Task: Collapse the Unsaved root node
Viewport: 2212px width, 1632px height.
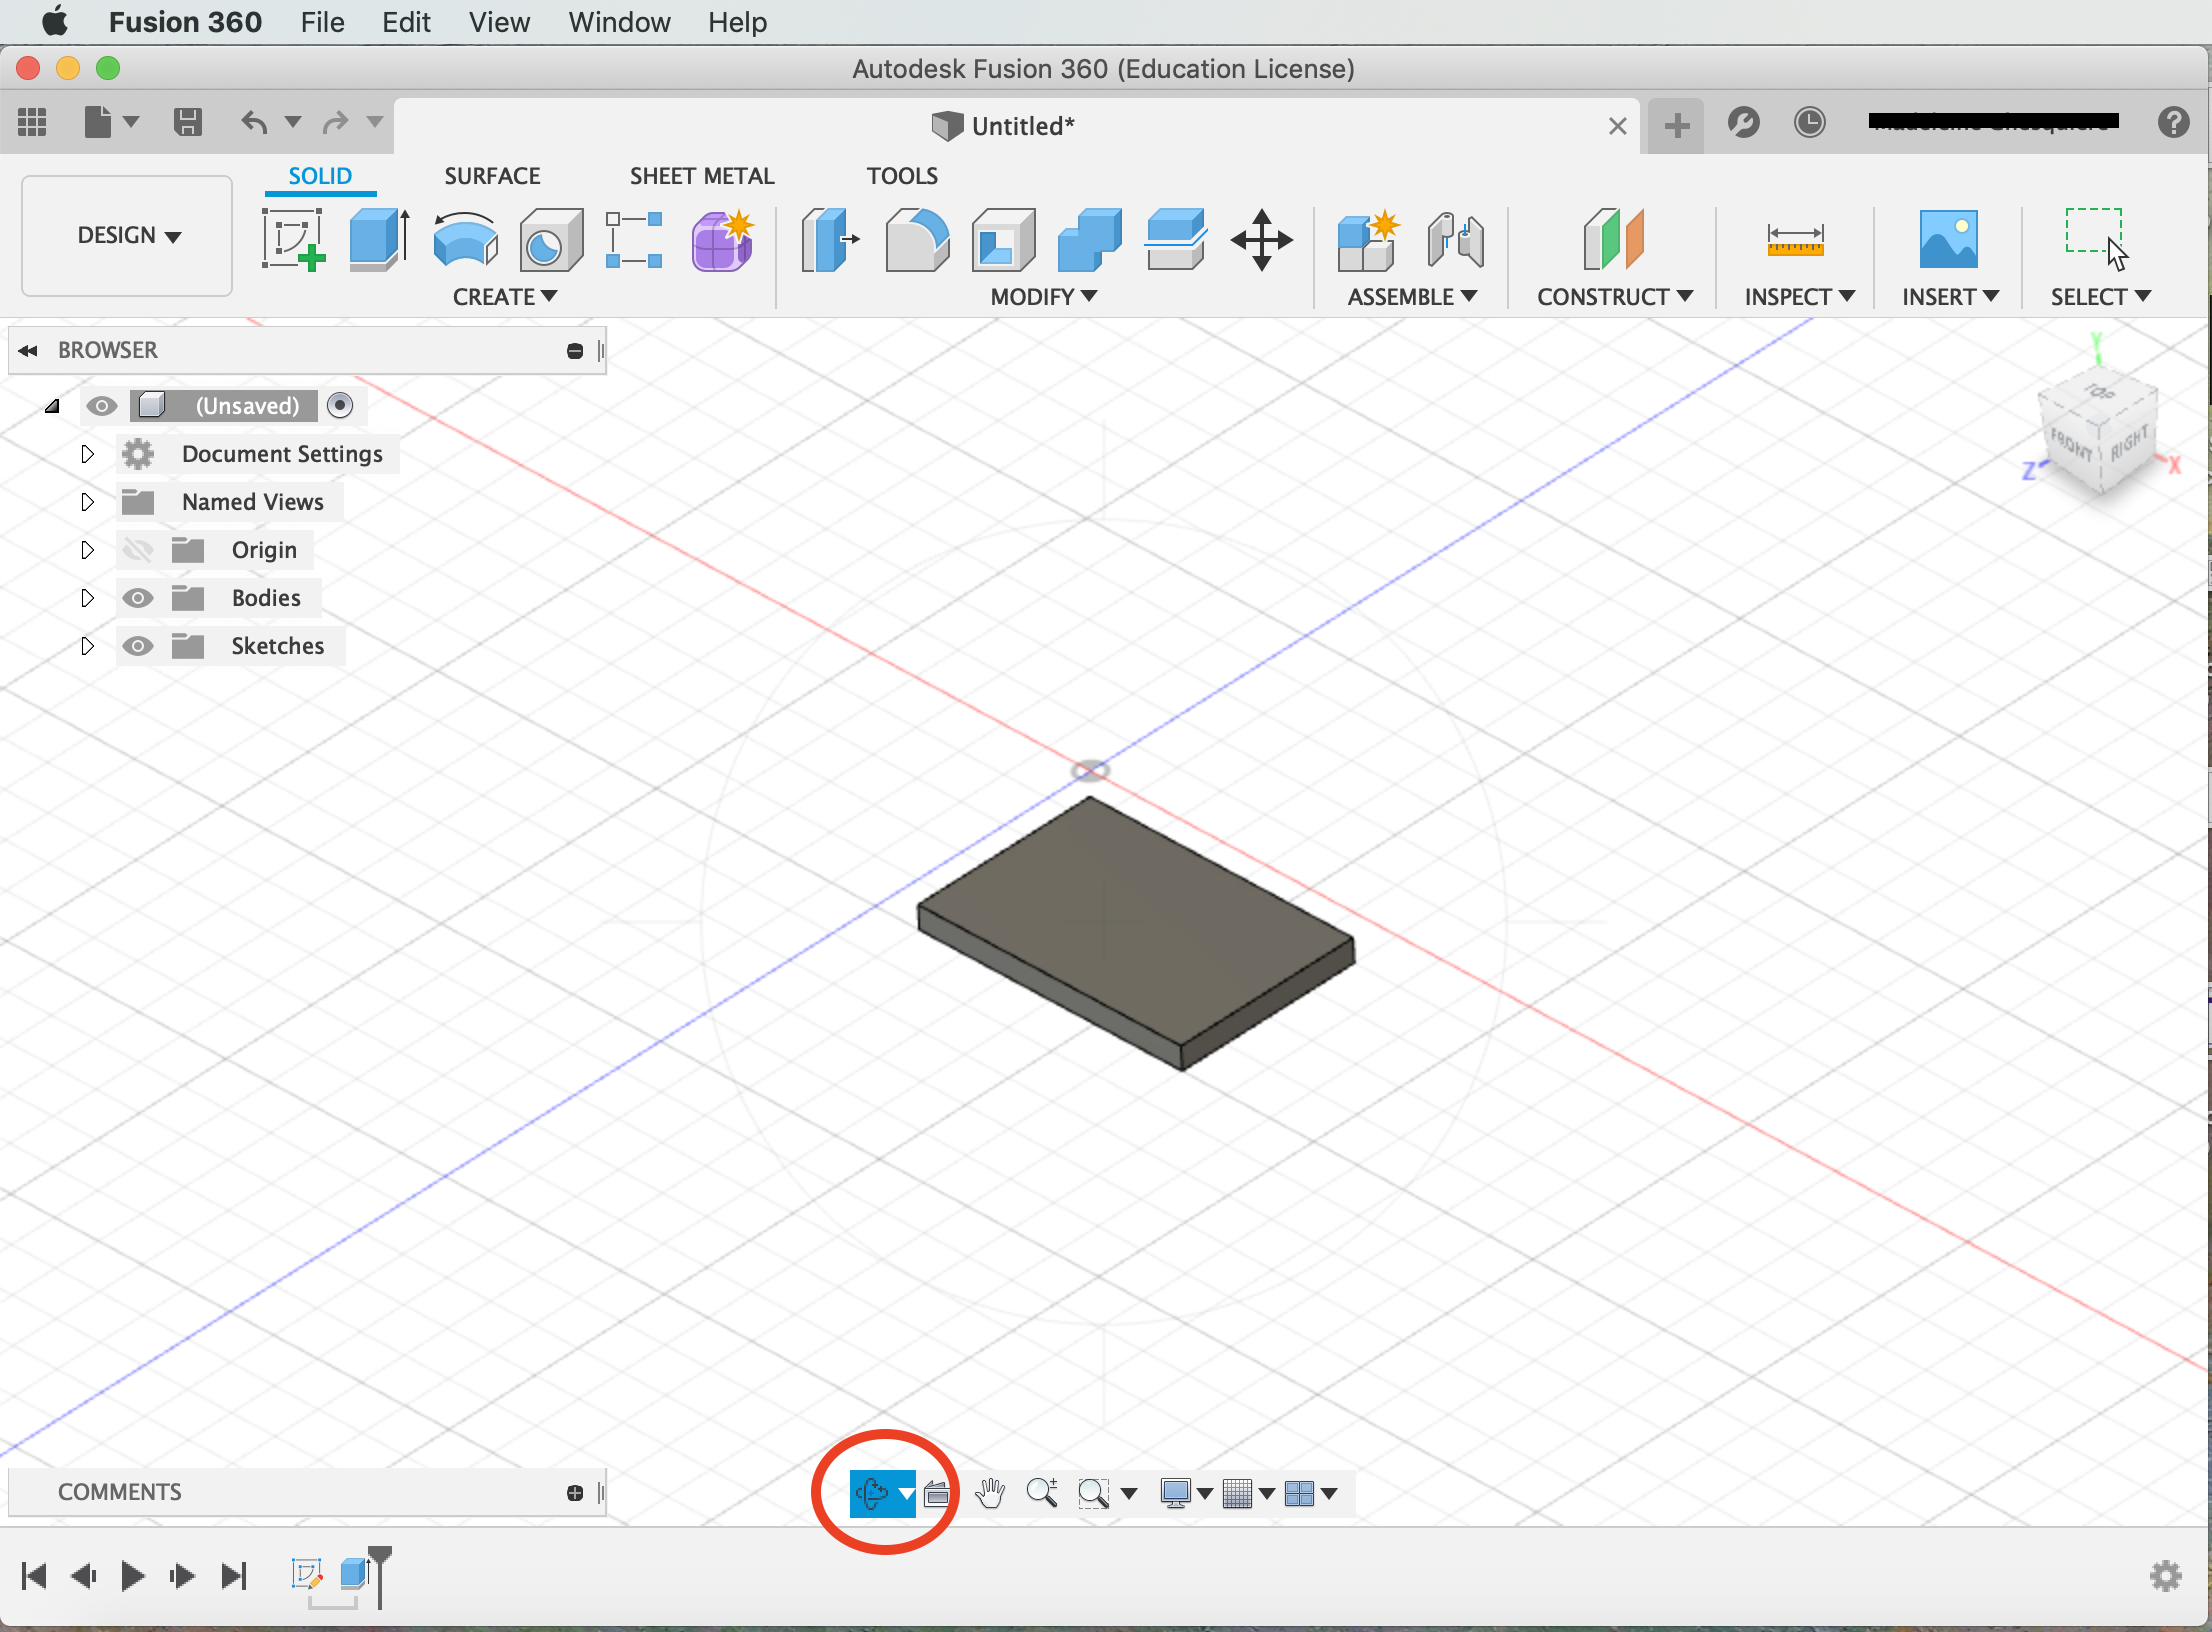Action: pos(52,406)
